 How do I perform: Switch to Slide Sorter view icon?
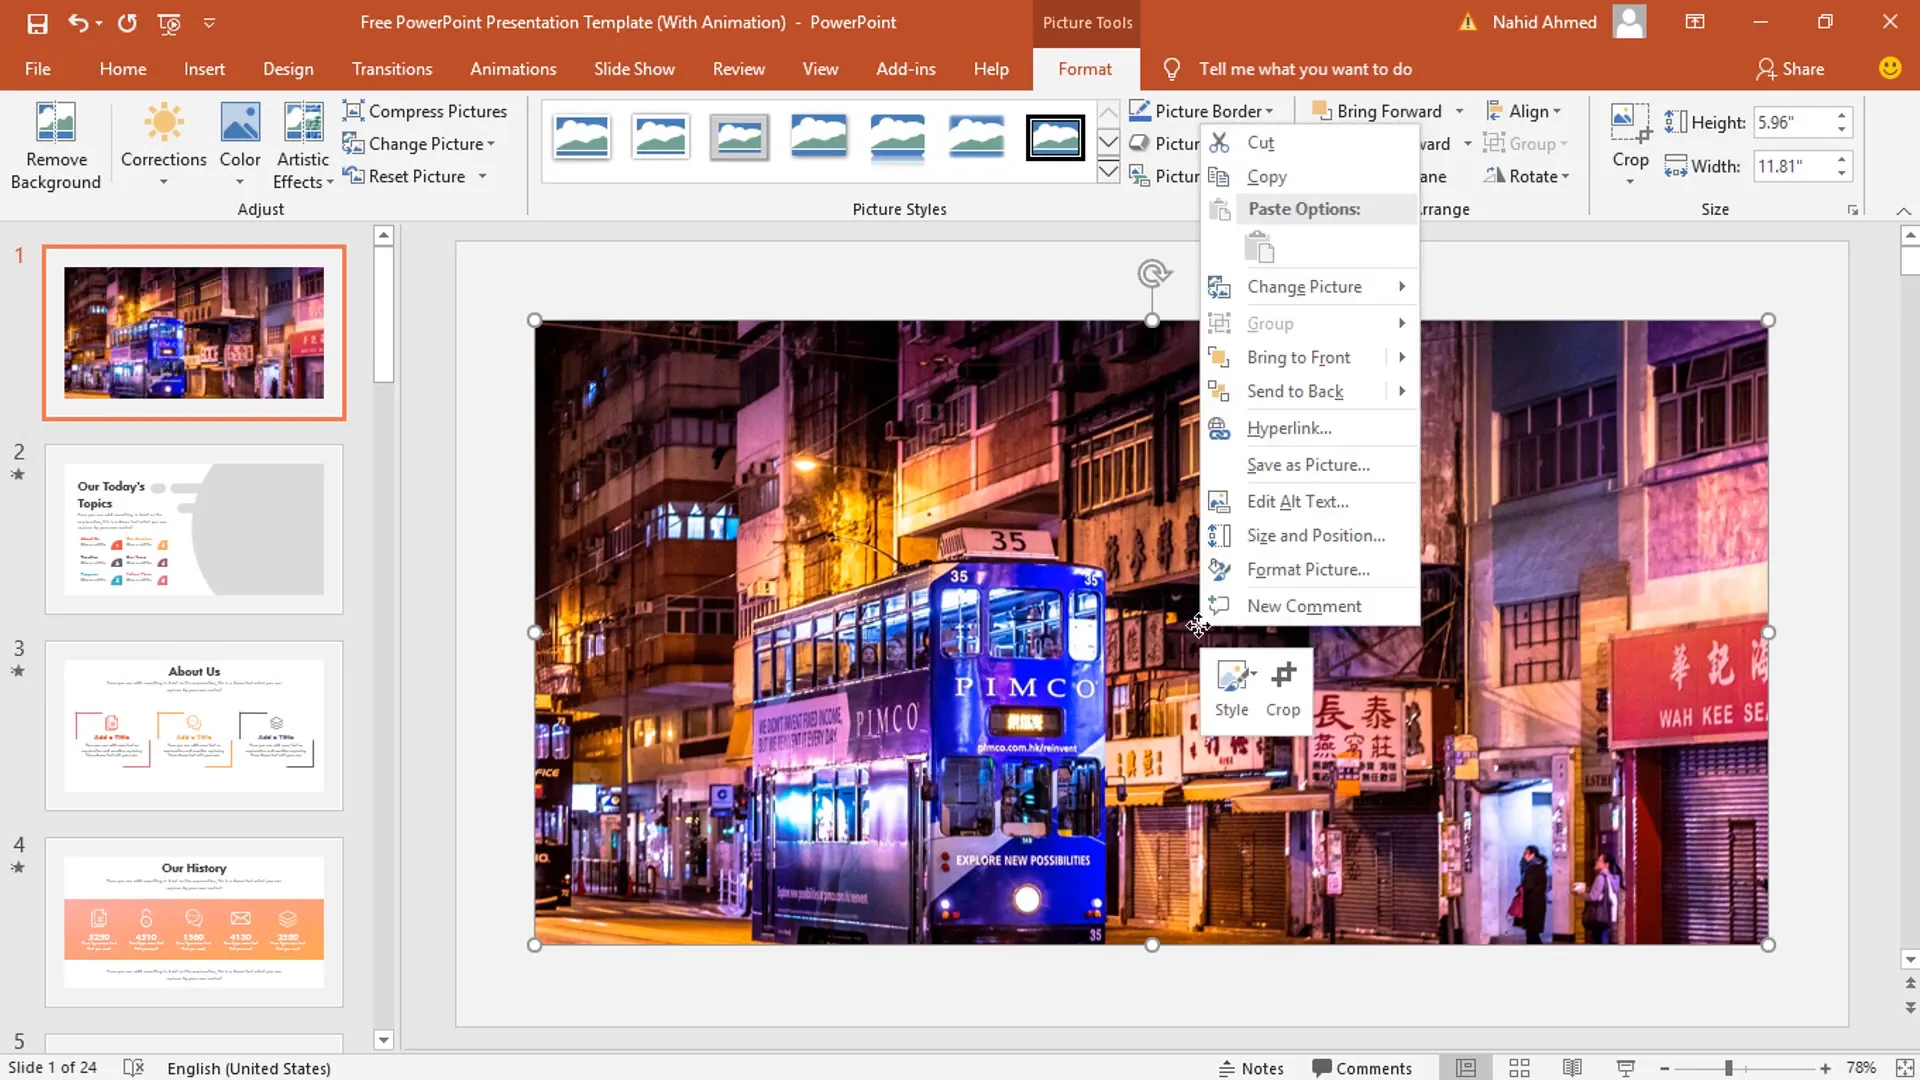[1519, 1068]
